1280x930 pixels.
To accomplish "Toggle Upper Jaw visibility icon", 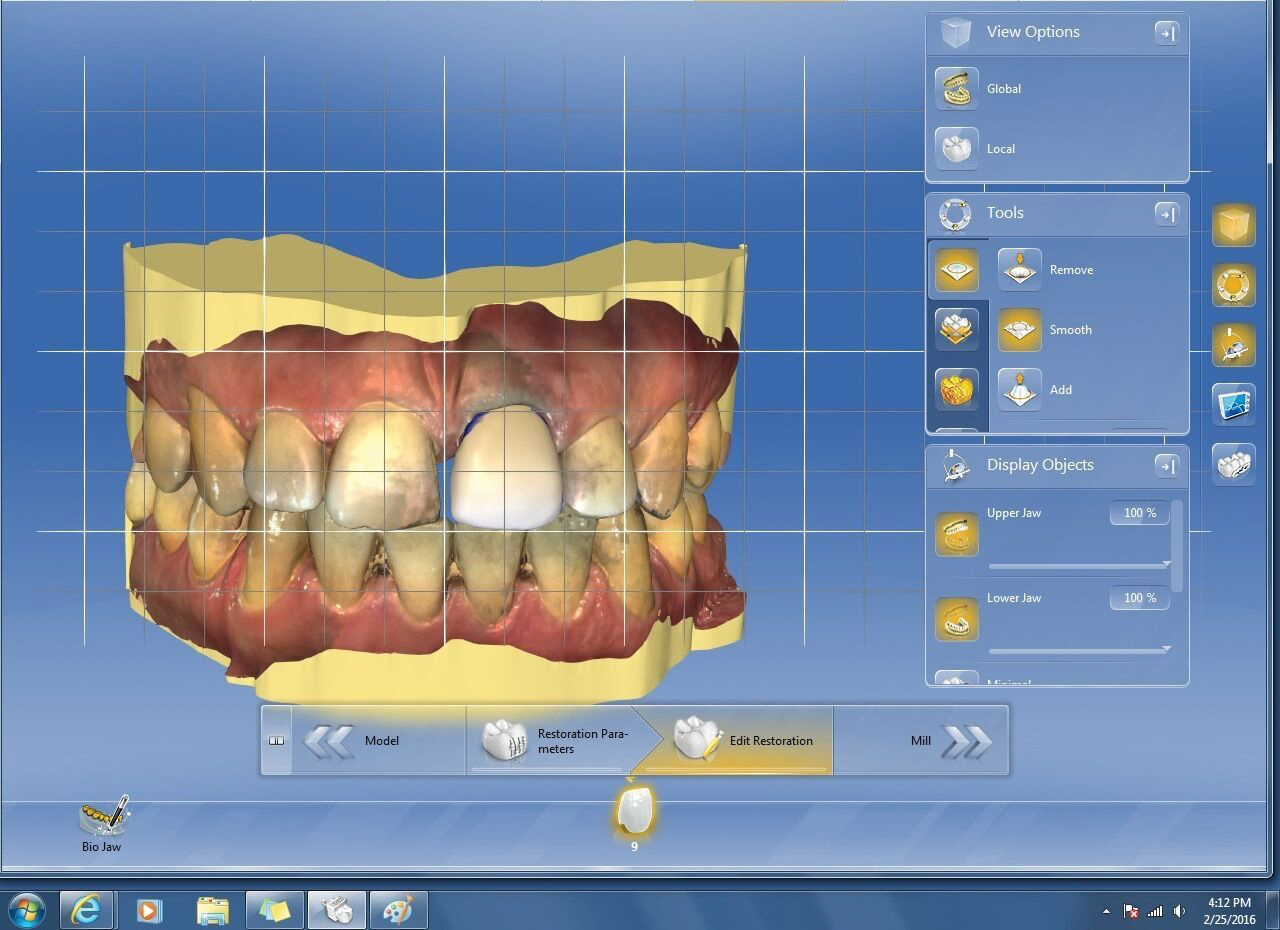I will point(957,534).
